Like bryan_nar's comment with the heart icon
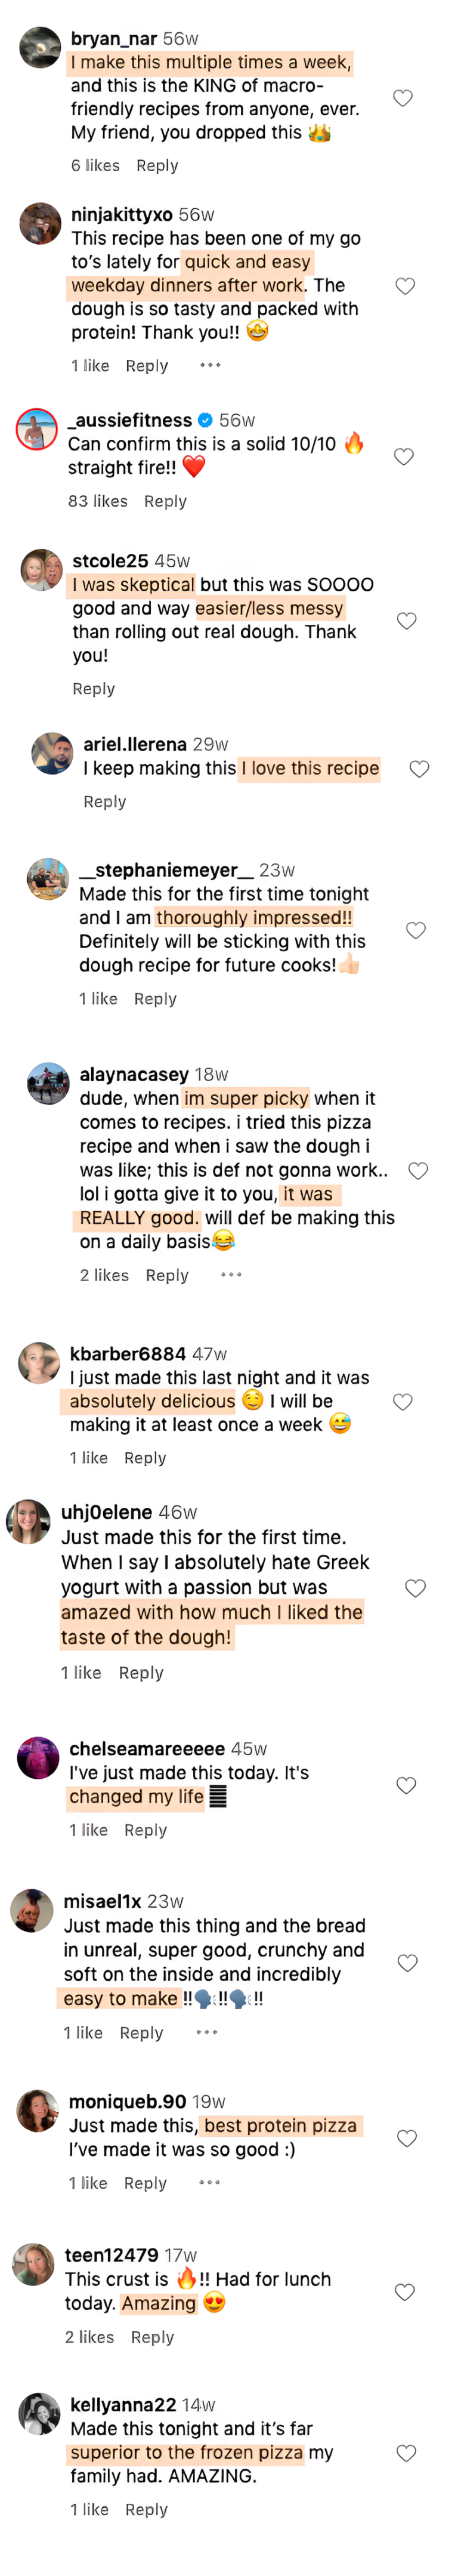 (x=404, y=97)
